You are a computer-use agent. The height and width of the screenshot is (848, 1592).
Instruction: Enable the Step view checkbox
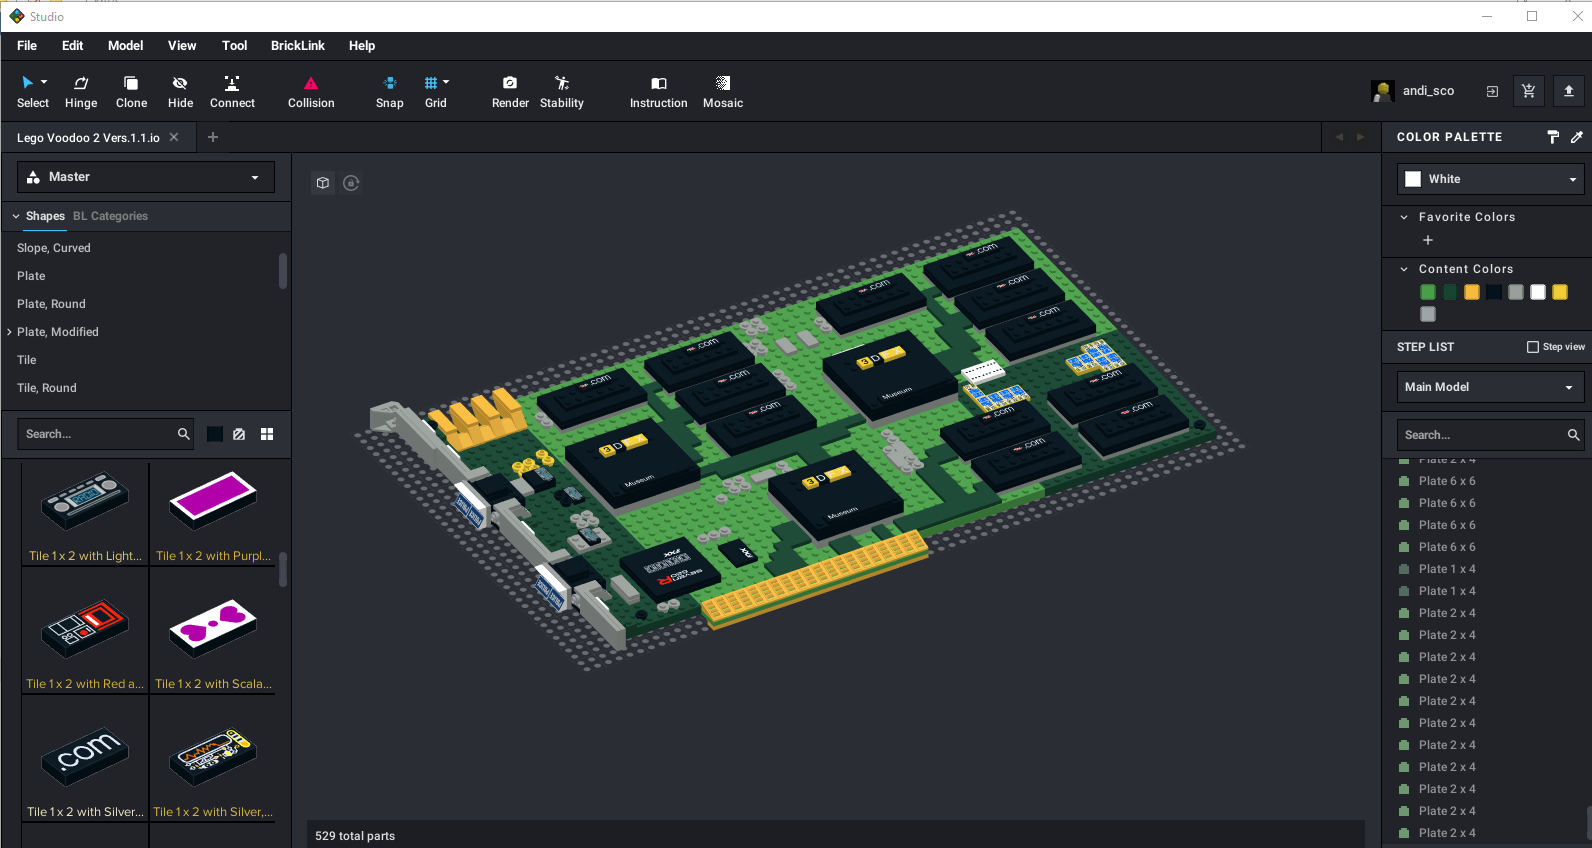tap(1533, 347)
